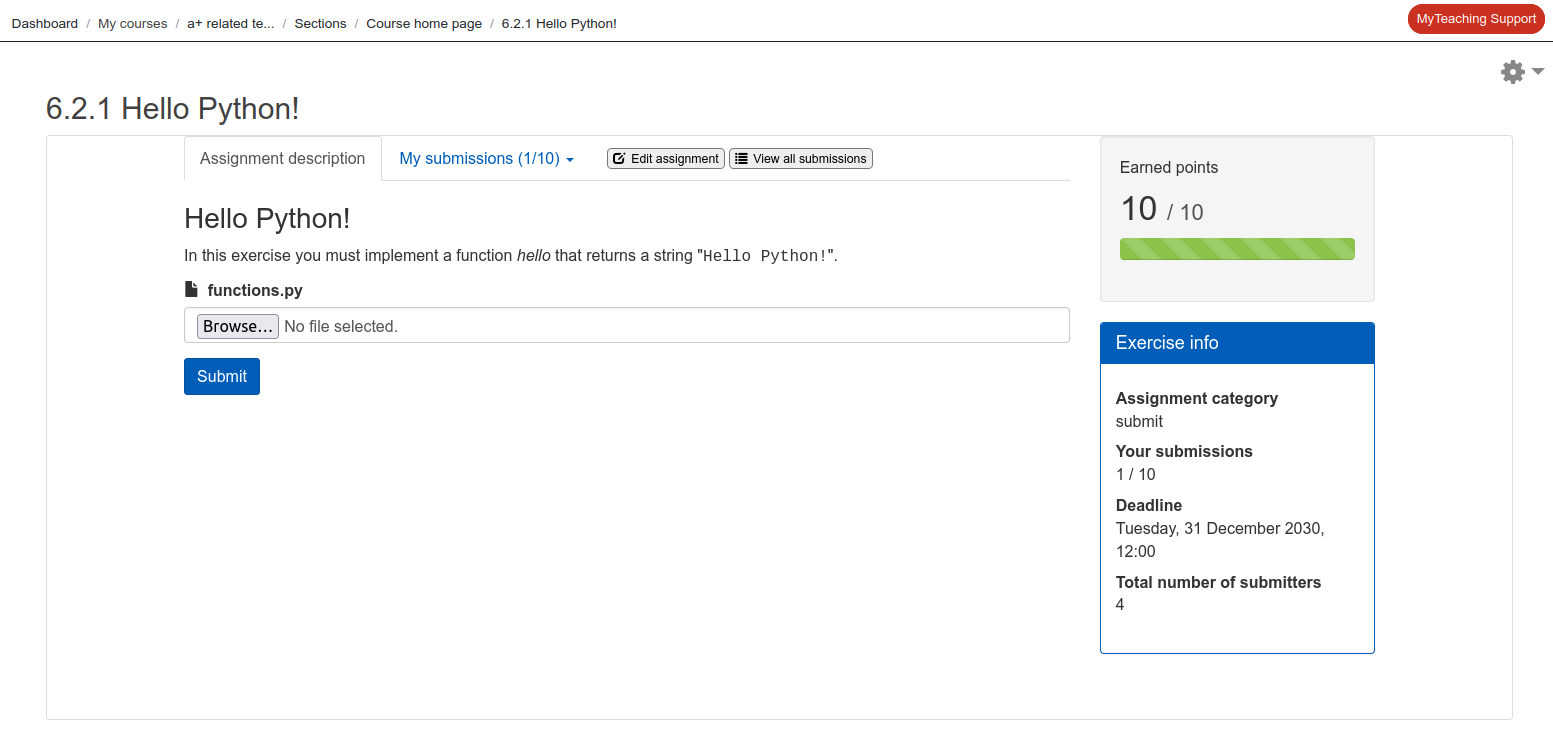Go to Course home page breadcrumb

(x=424, y=23)
